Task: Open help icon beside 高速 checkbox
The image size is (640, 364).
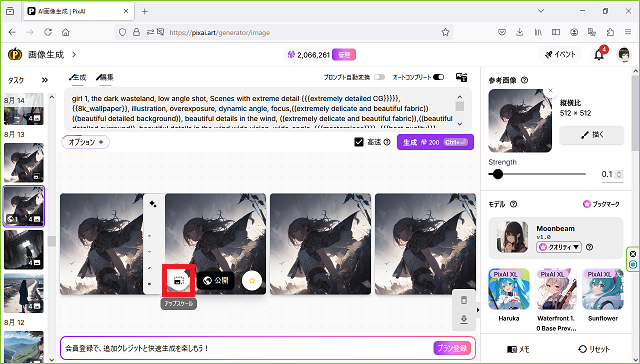Action: pyautogui.click(x=387, y=142)
